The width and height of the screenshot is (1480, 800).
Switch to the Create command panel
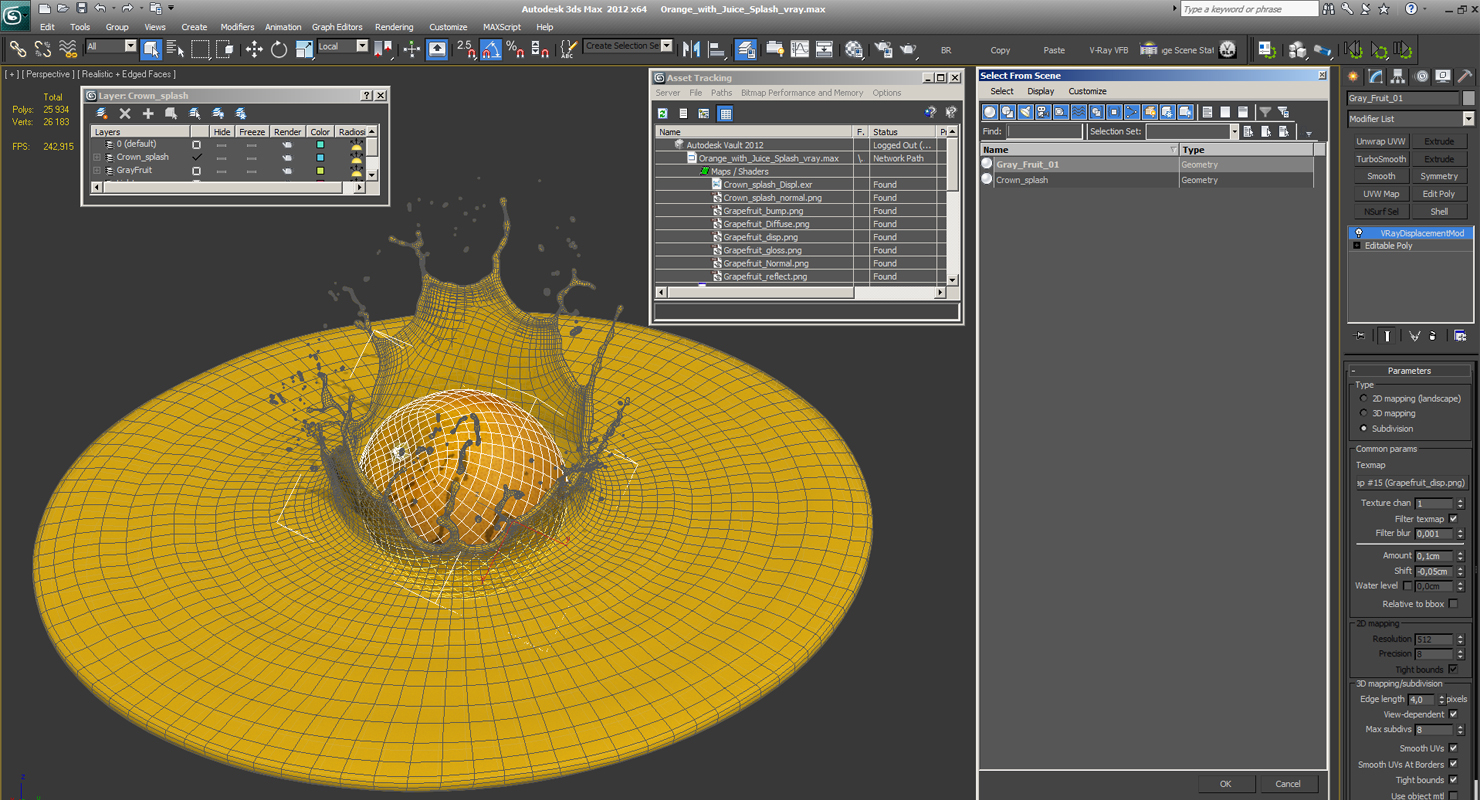[x=1354, y=76]
